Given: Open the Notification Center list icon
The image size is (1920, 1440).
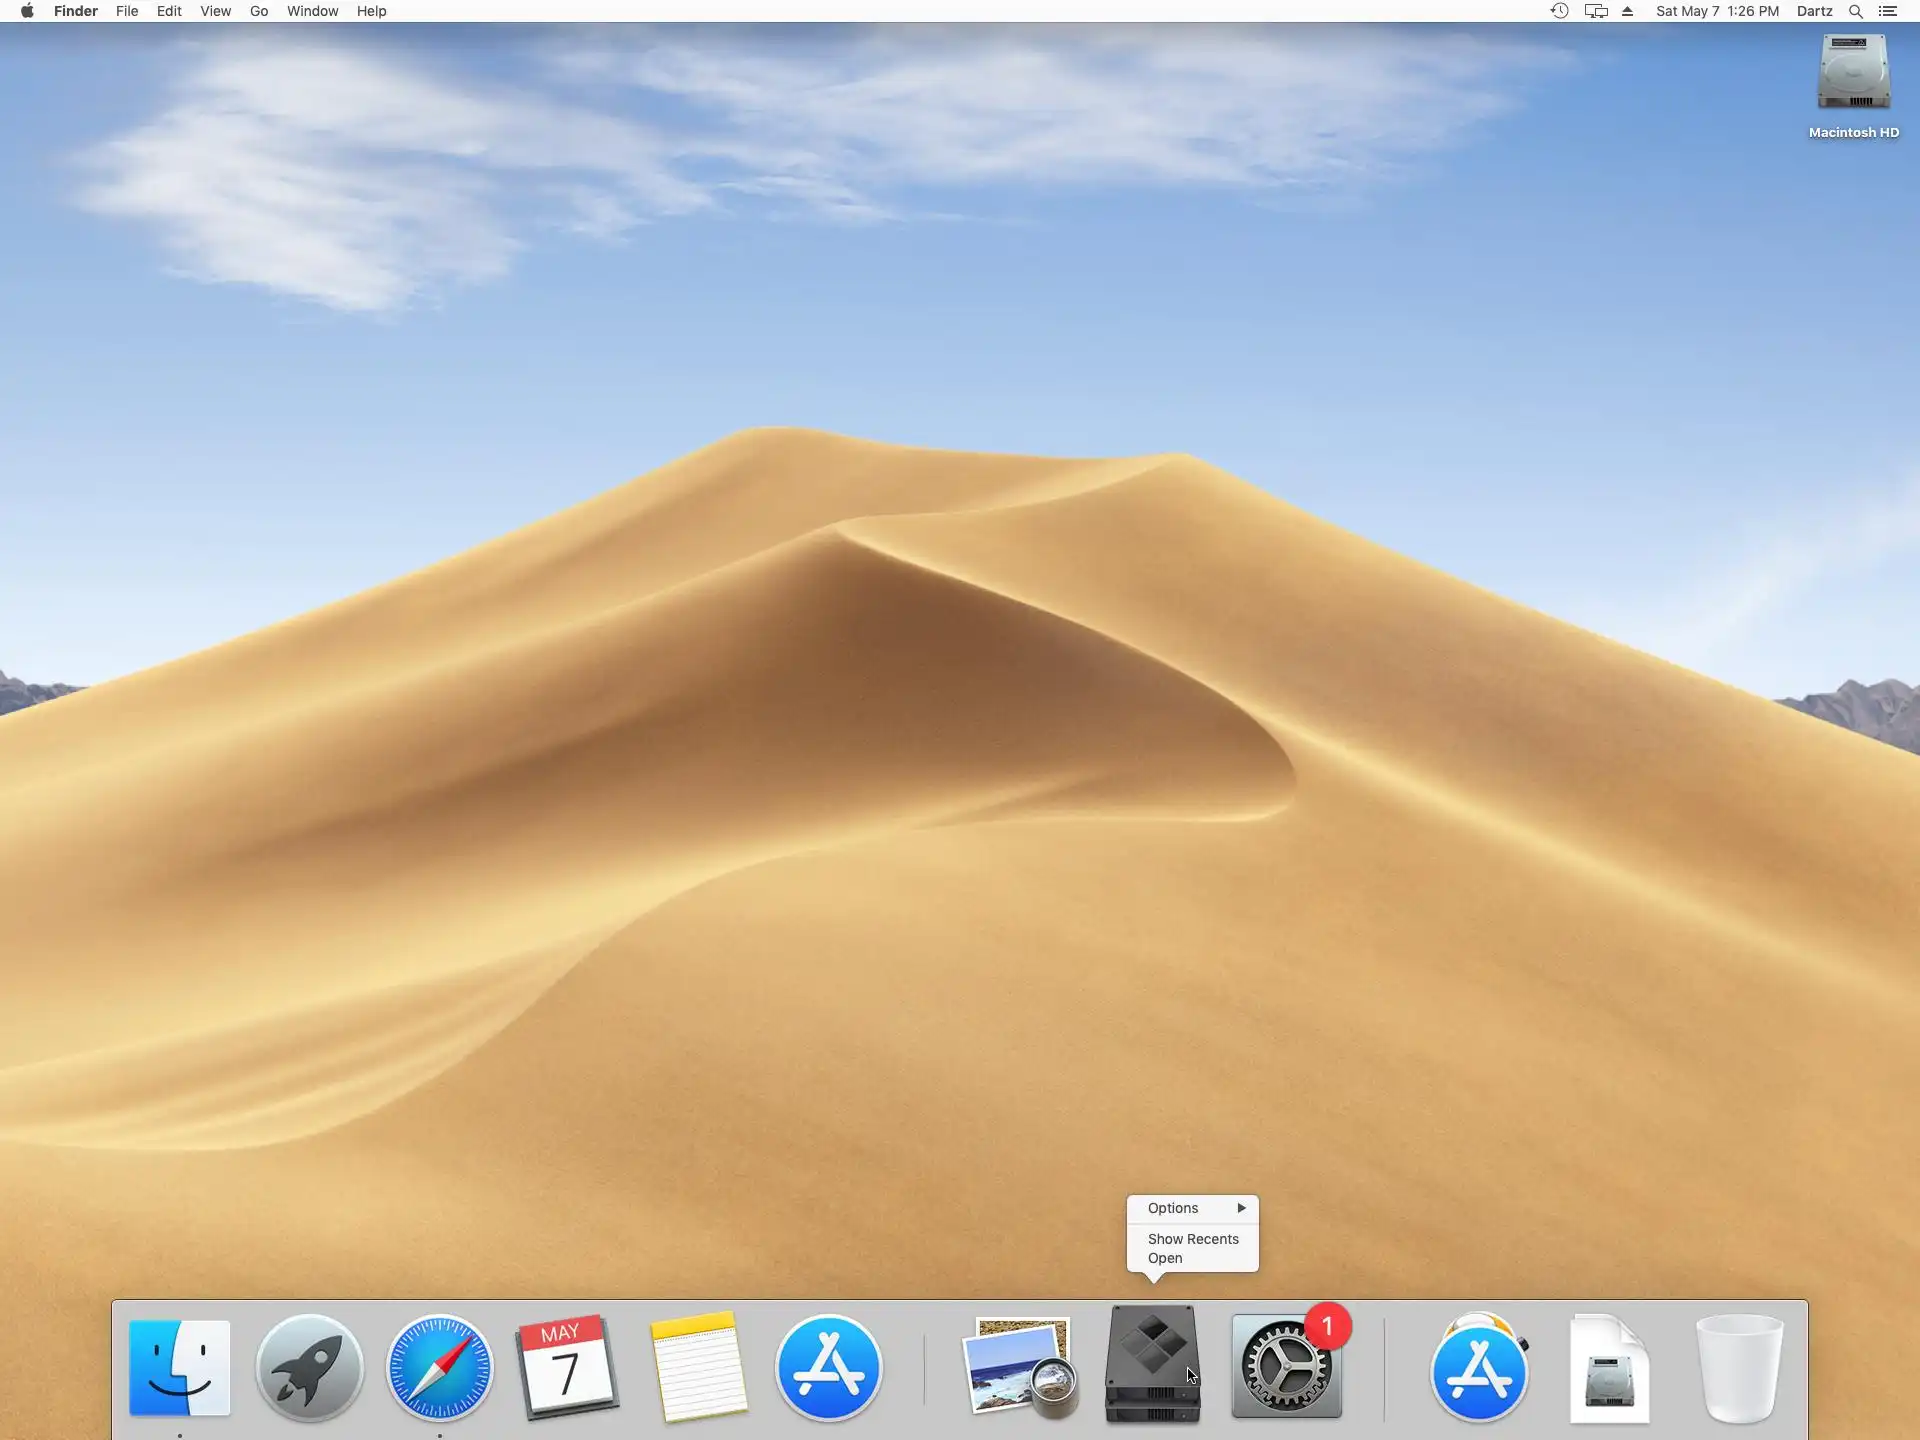Looking at the screenshot, I should pyautogui.click(x=1888, y=11).
